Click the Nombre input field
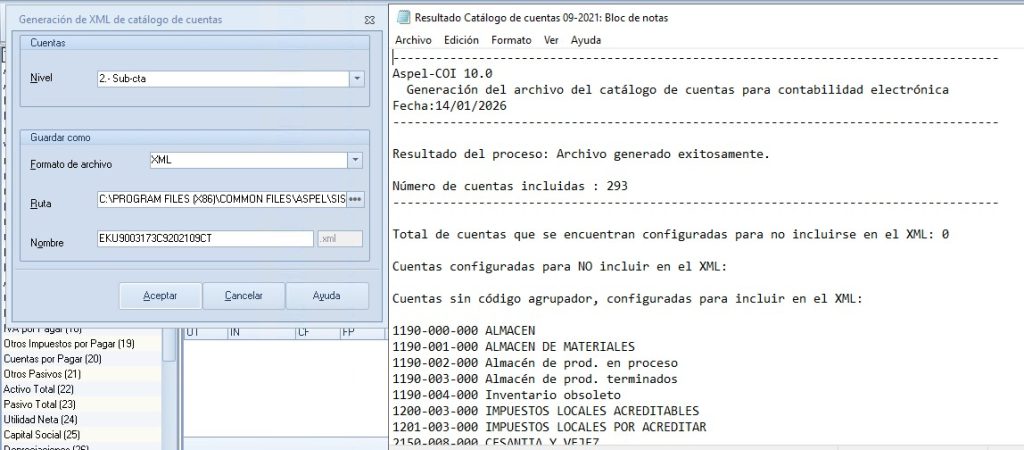1024x450 pixels. point(205,239)
